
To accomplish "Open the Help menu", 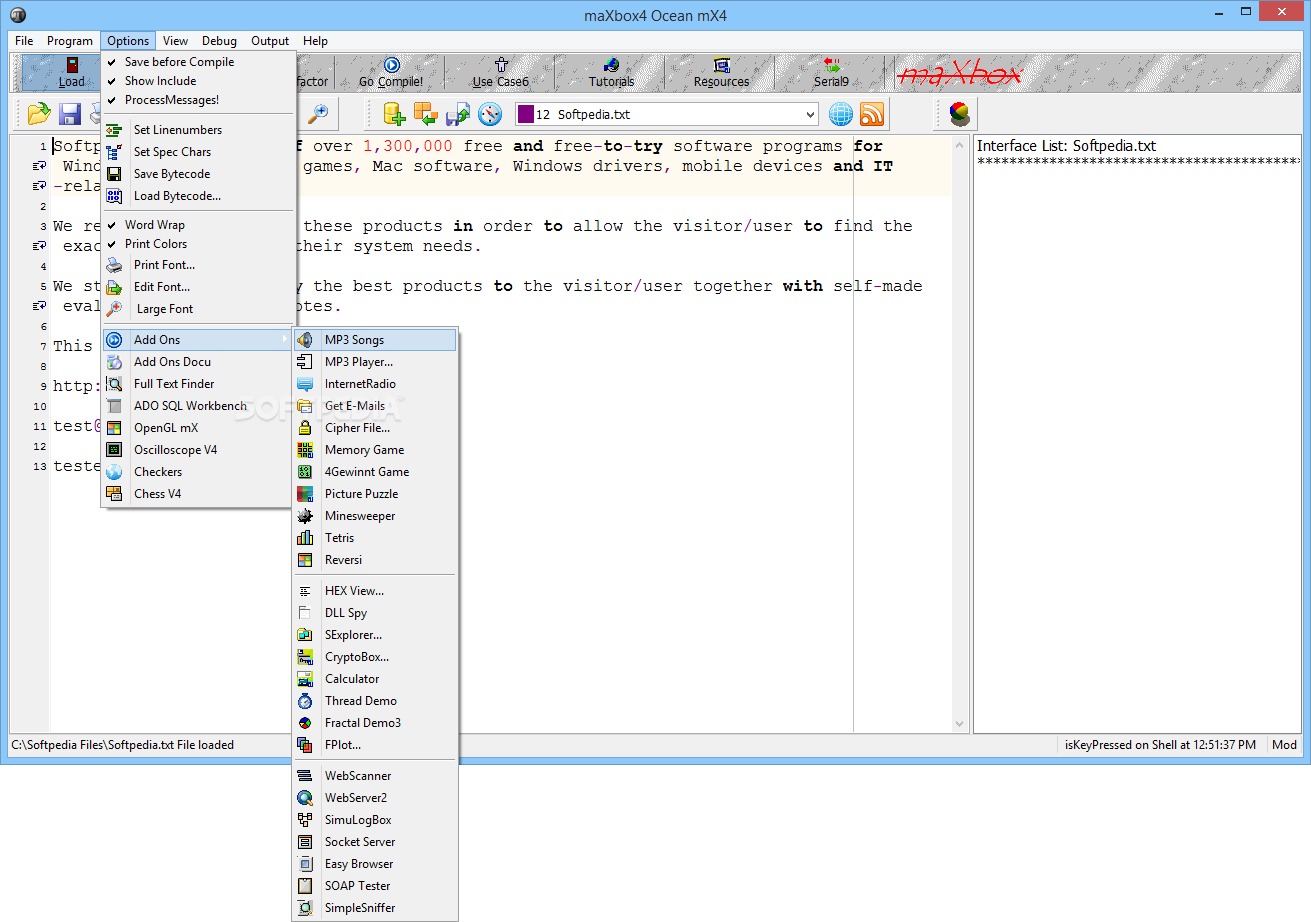I will click(315, 41).
